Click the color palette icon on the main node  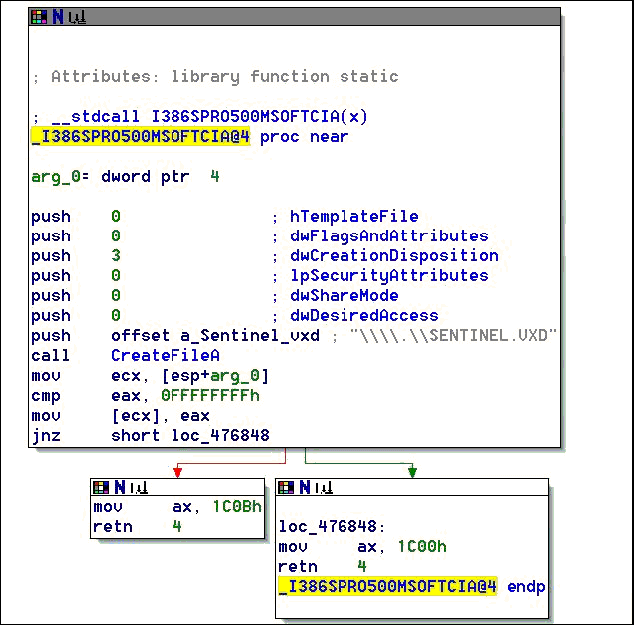click(x=39, y=17)
